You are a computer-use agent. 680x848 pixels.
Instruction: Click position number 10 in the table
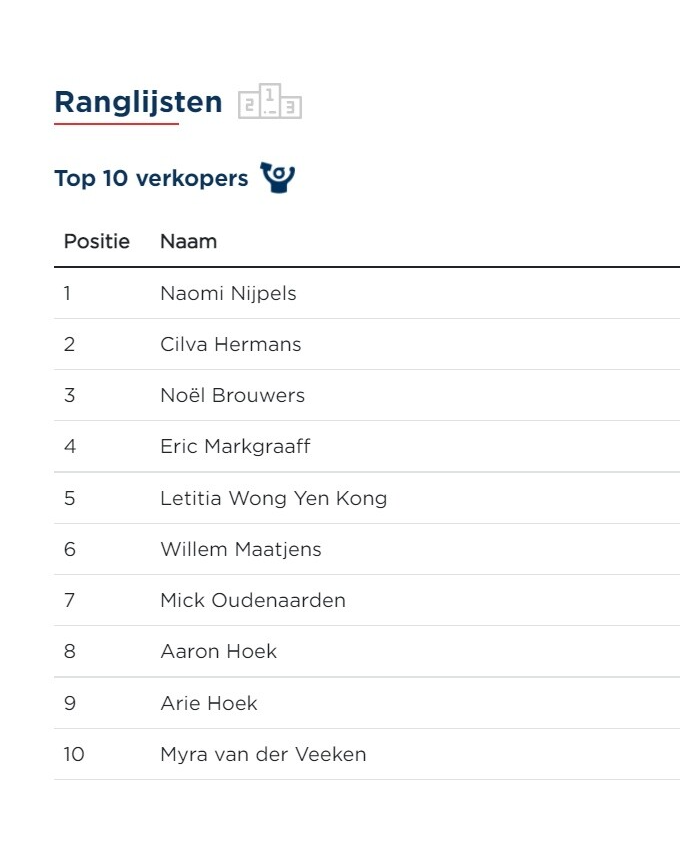point(74,754)
